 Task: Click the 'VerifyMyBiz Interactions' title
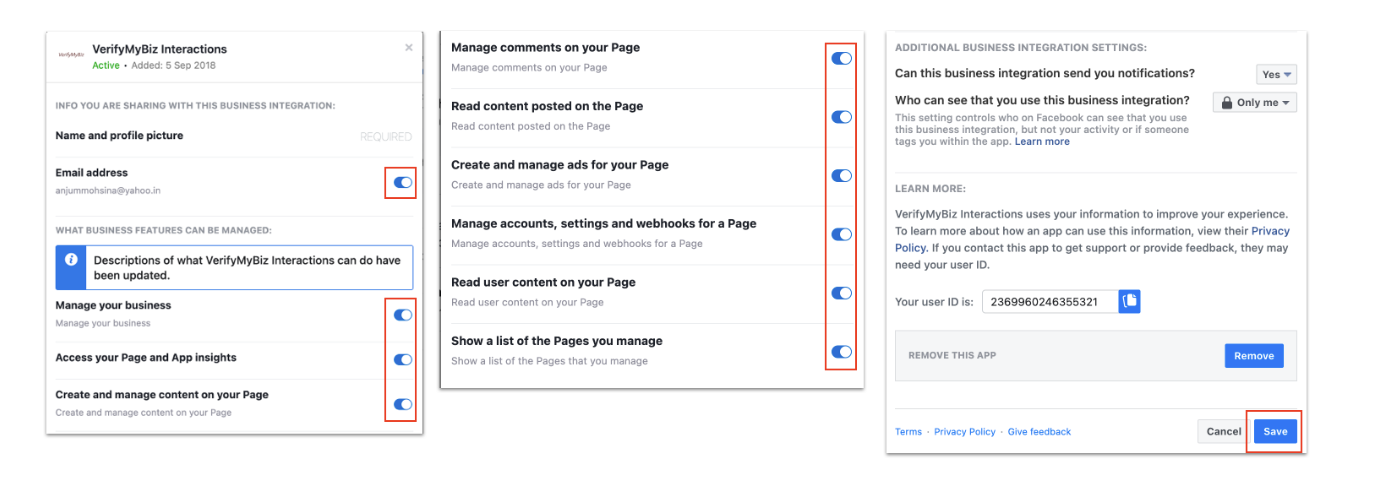pos(159,49)
